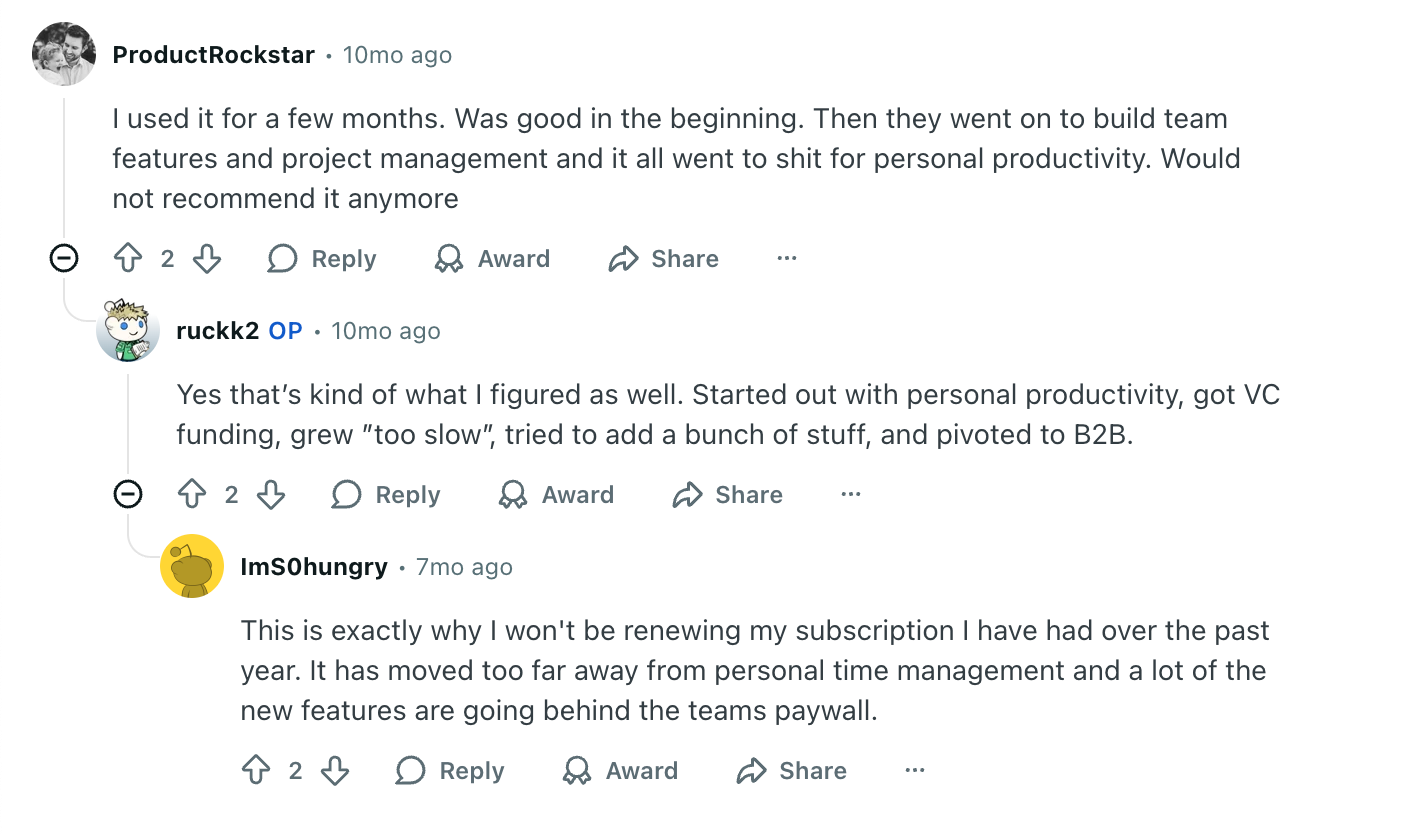Reply to ImS0hungry's comment
The height and width of the screenshot is (834, 1418).
click(448, 770)
